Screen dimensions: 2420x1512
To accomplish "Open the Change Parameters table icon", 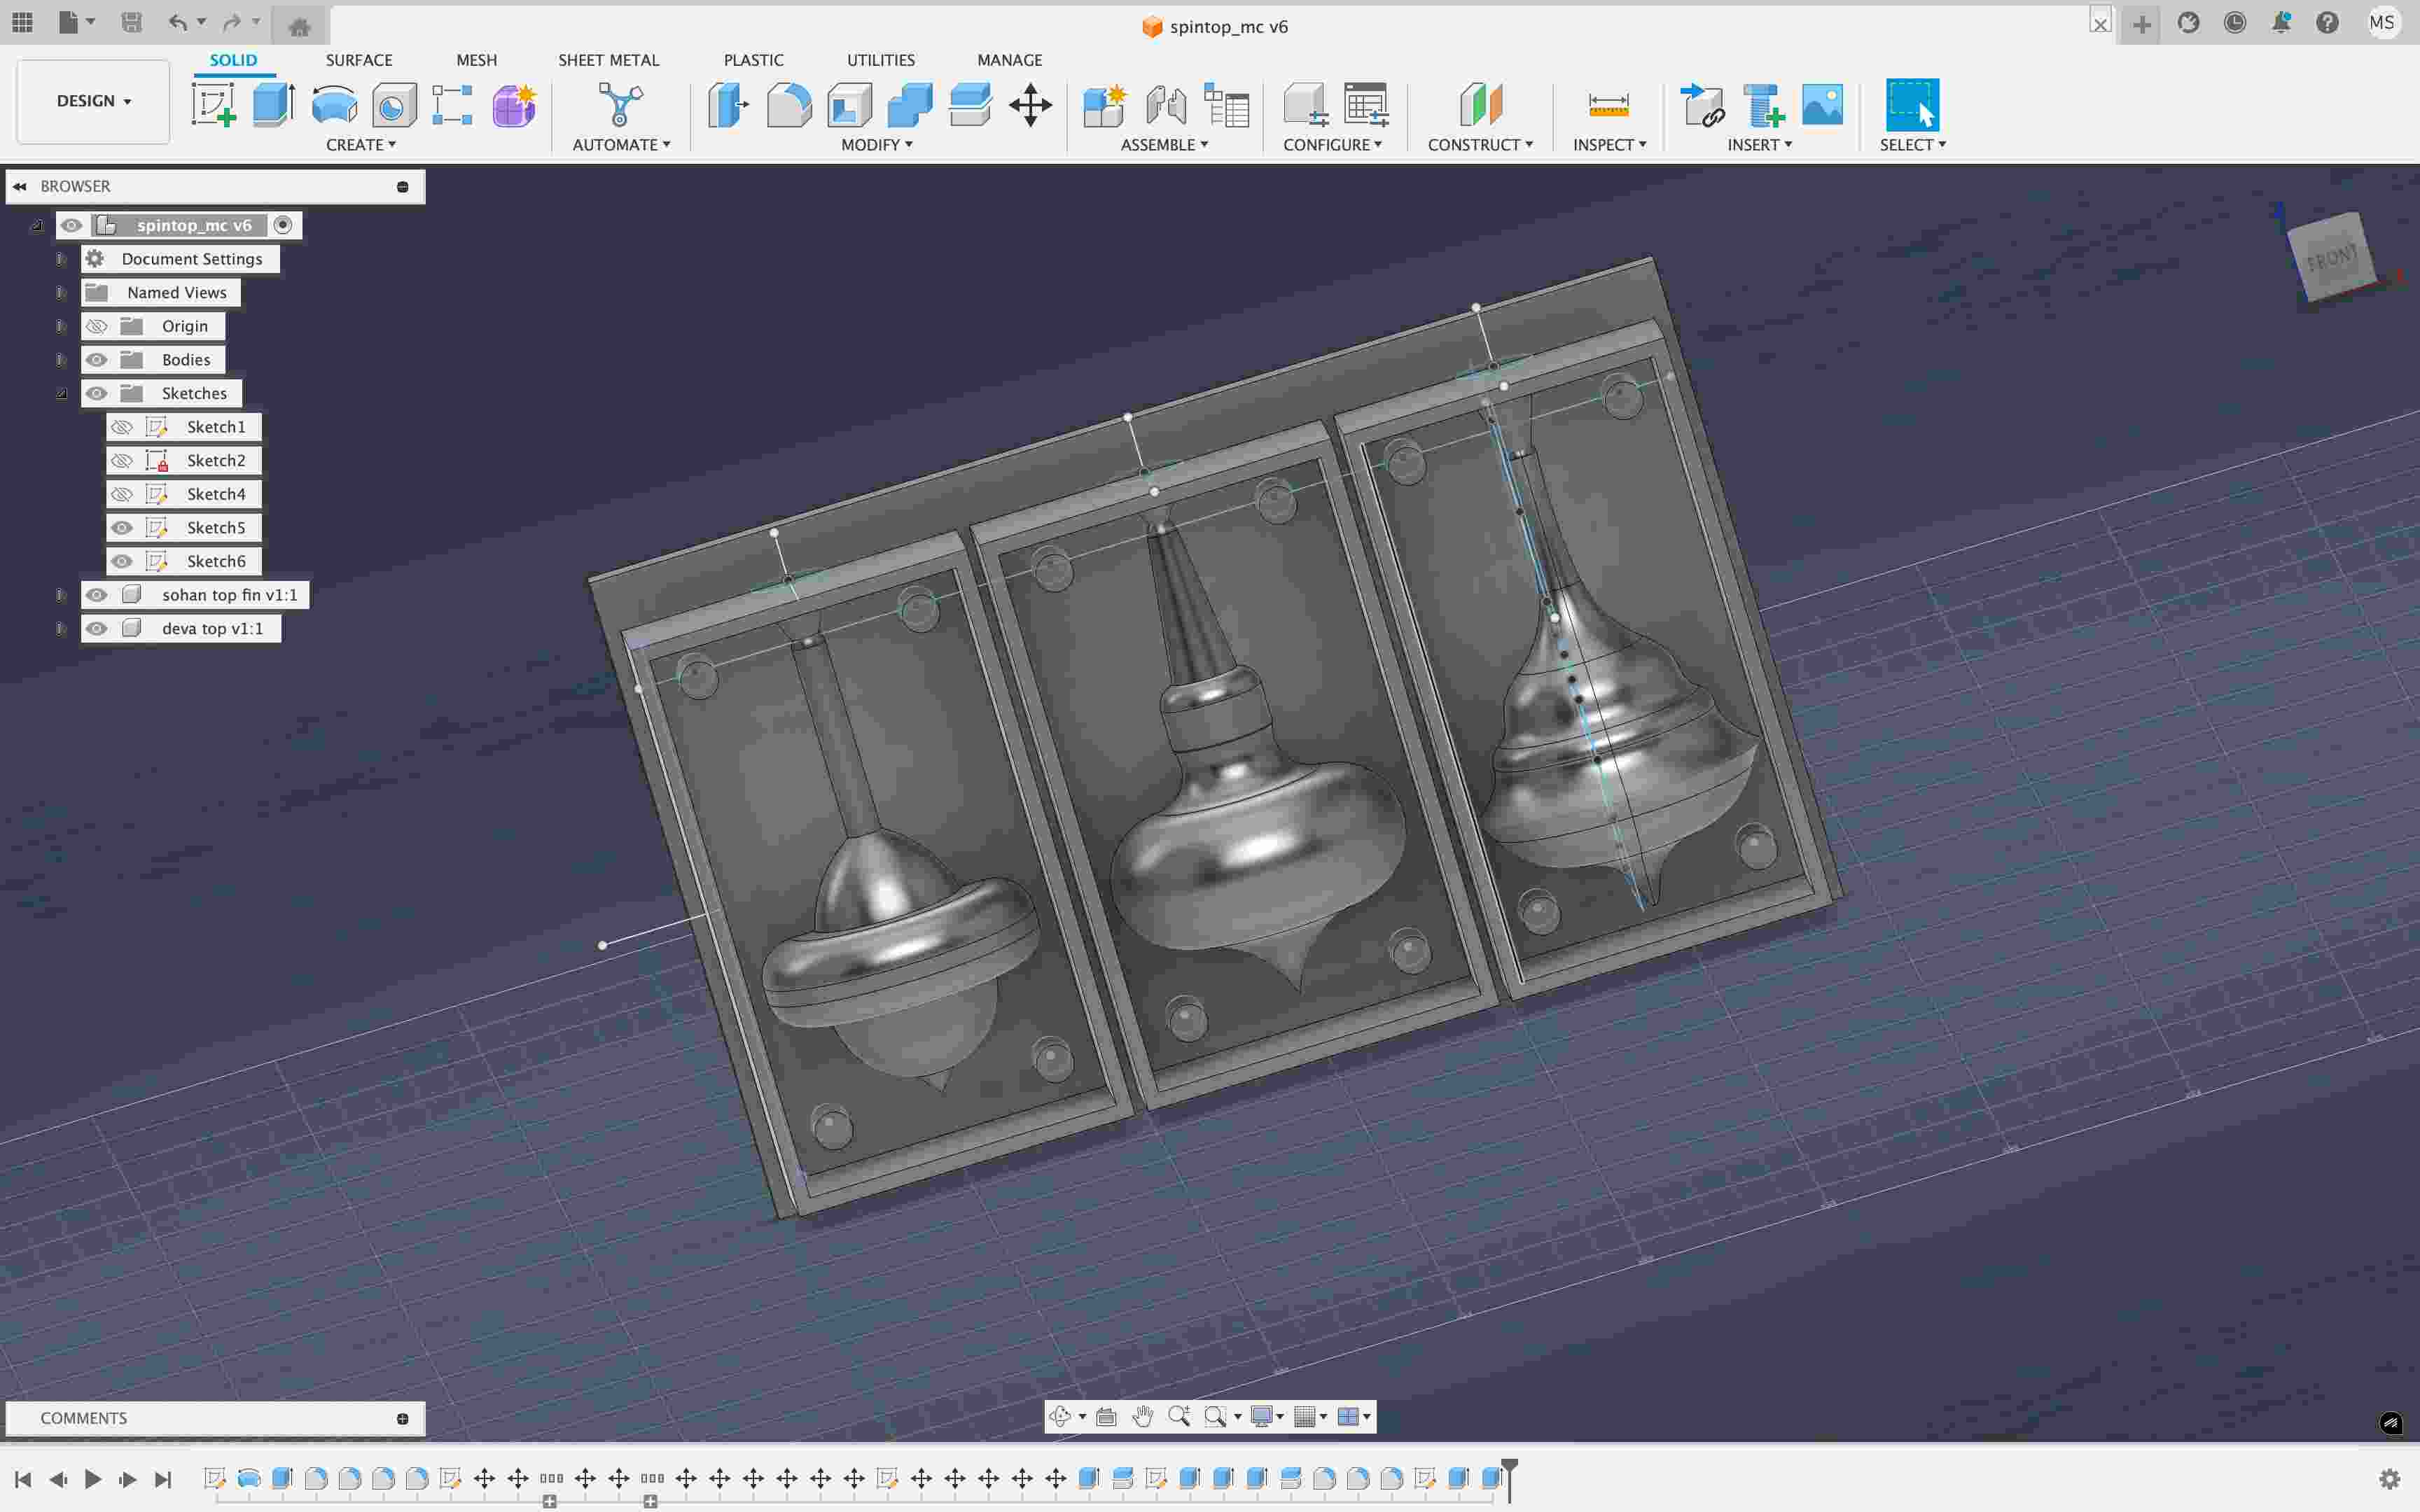I will click(x=1226, y=105).
